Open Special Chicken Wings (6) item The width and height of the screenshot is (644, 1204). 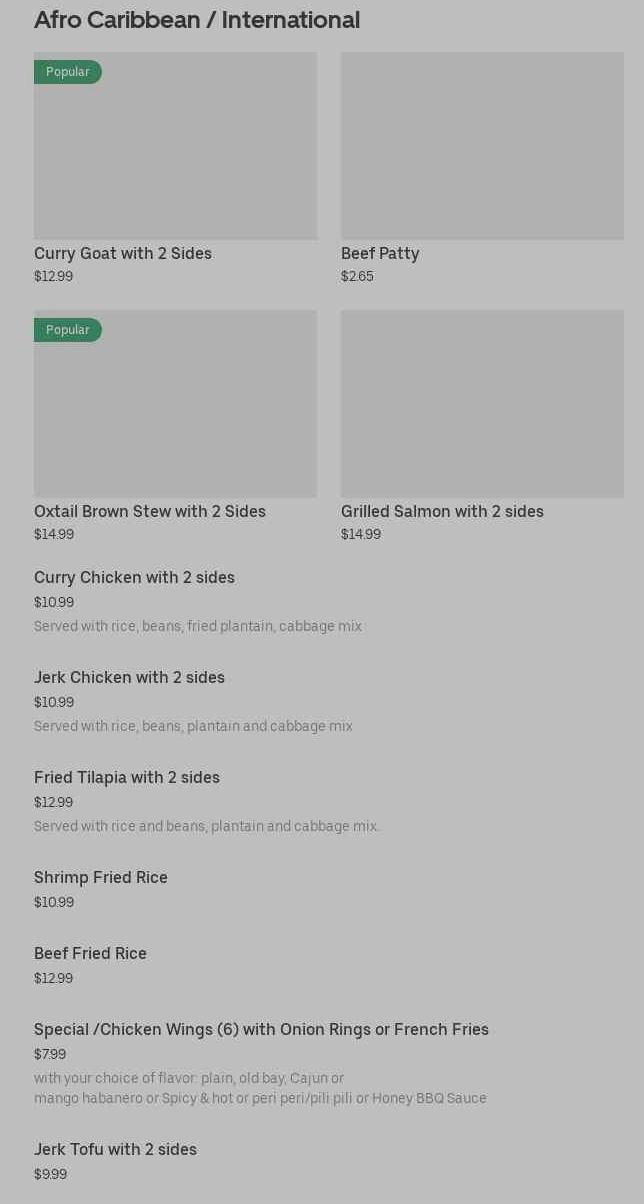pyautogui.click(x=261, y=1030)
